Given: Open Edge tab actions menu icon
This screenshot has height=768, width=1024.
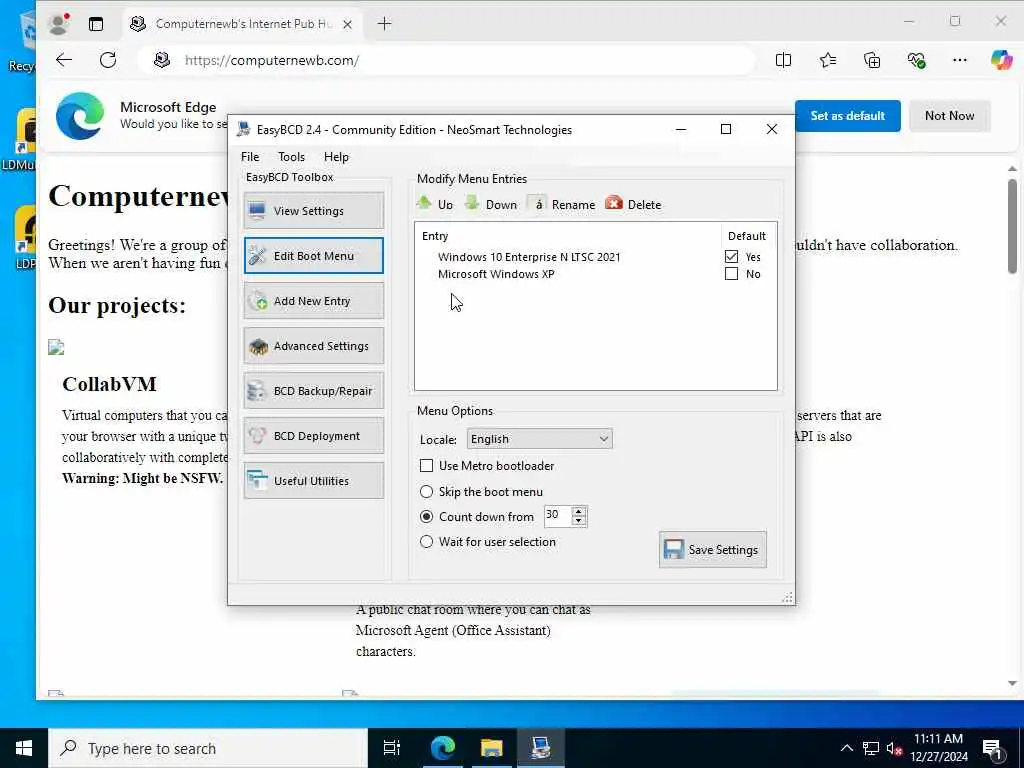Looking at the screenshot, I should [x=96, y=24].
